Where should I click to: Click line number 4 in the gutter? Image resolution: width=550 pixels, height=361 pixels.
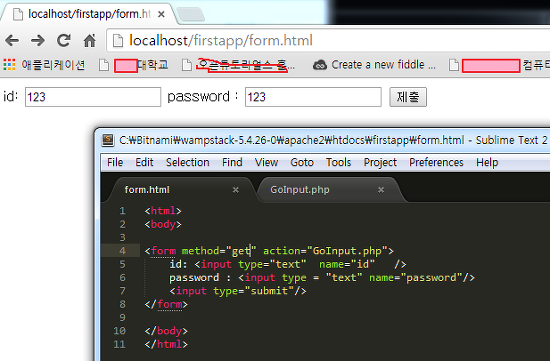(x=122, y=251)
